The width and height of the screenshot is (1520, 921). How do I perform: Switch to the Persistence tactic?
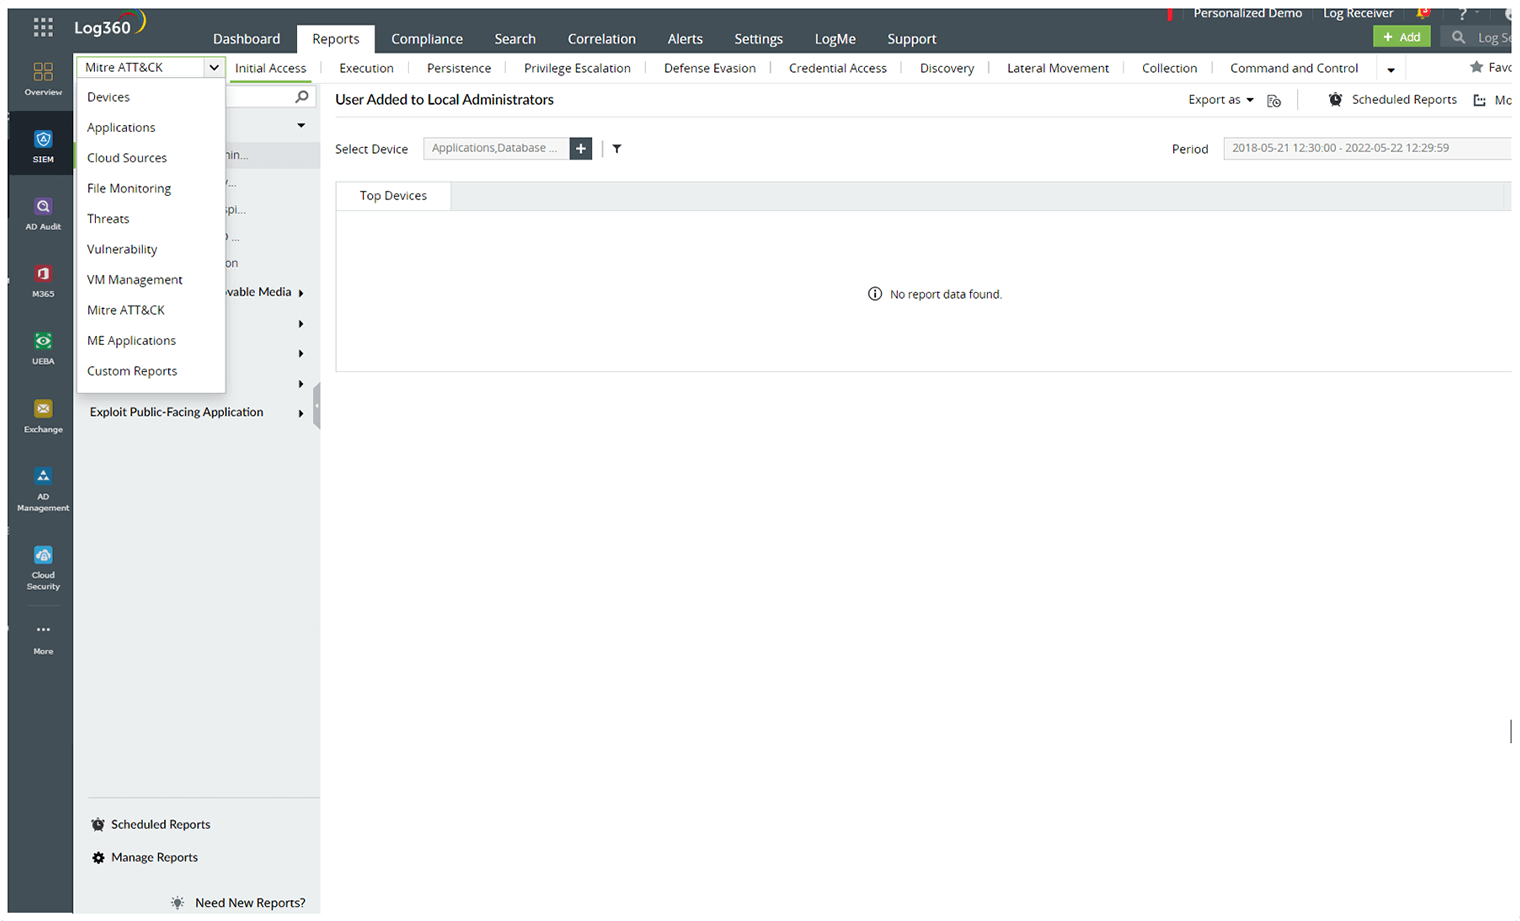coord(459,68)
